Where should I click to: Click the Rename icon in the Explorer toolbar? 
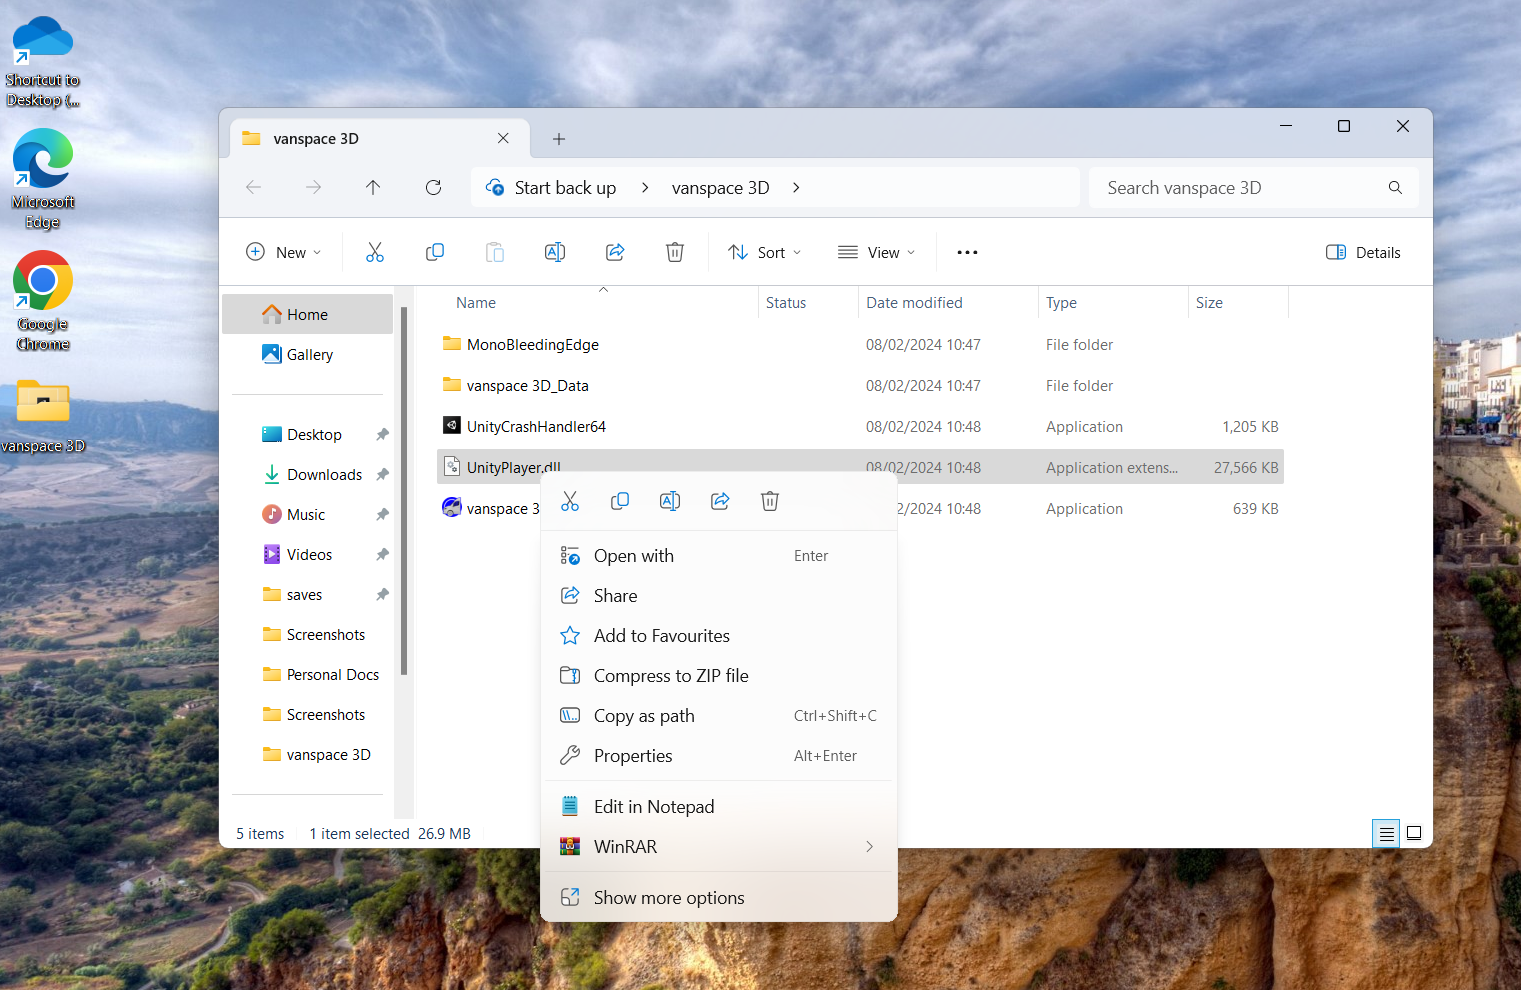click(x=555, y=252)
